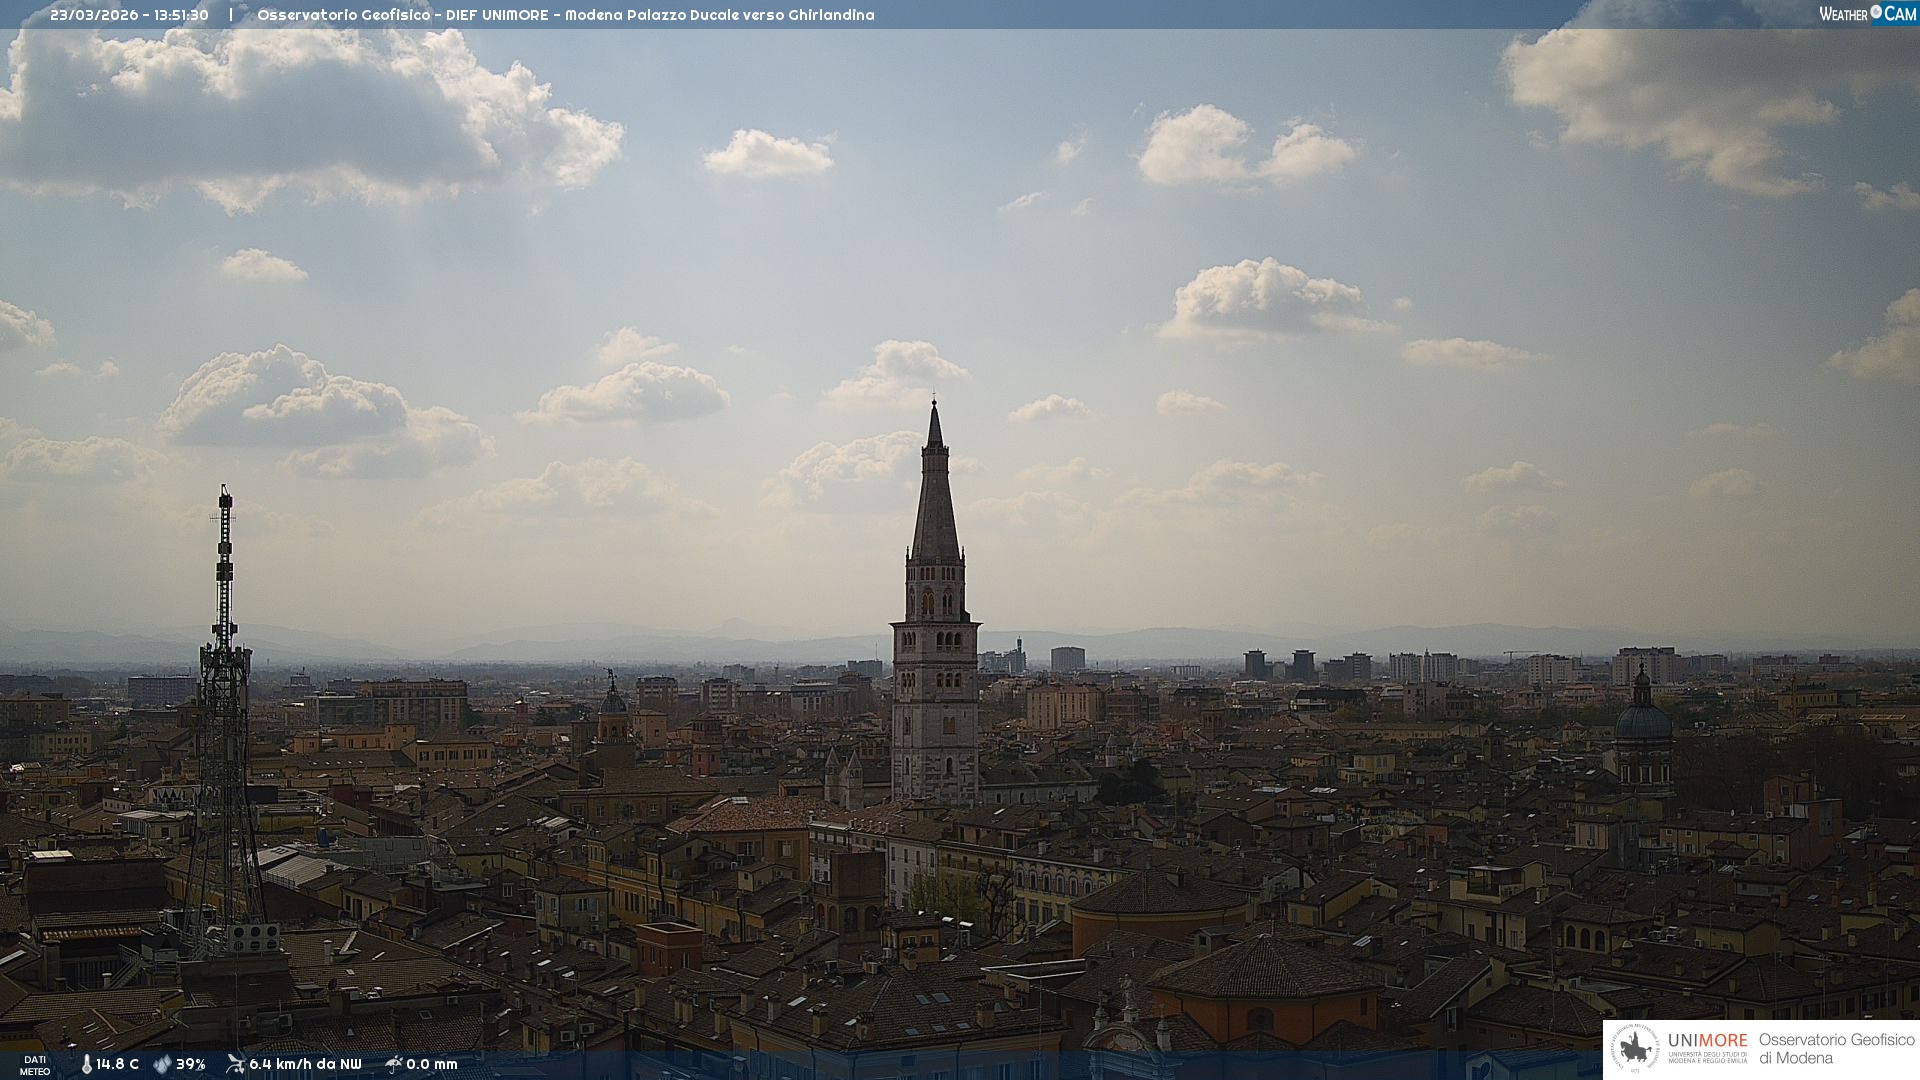Image resolution: width=1920 pixels, height=1080 pixels.
Task: Click the WeatherCam camera lens icon
Action: click(x=1876, y=12)
